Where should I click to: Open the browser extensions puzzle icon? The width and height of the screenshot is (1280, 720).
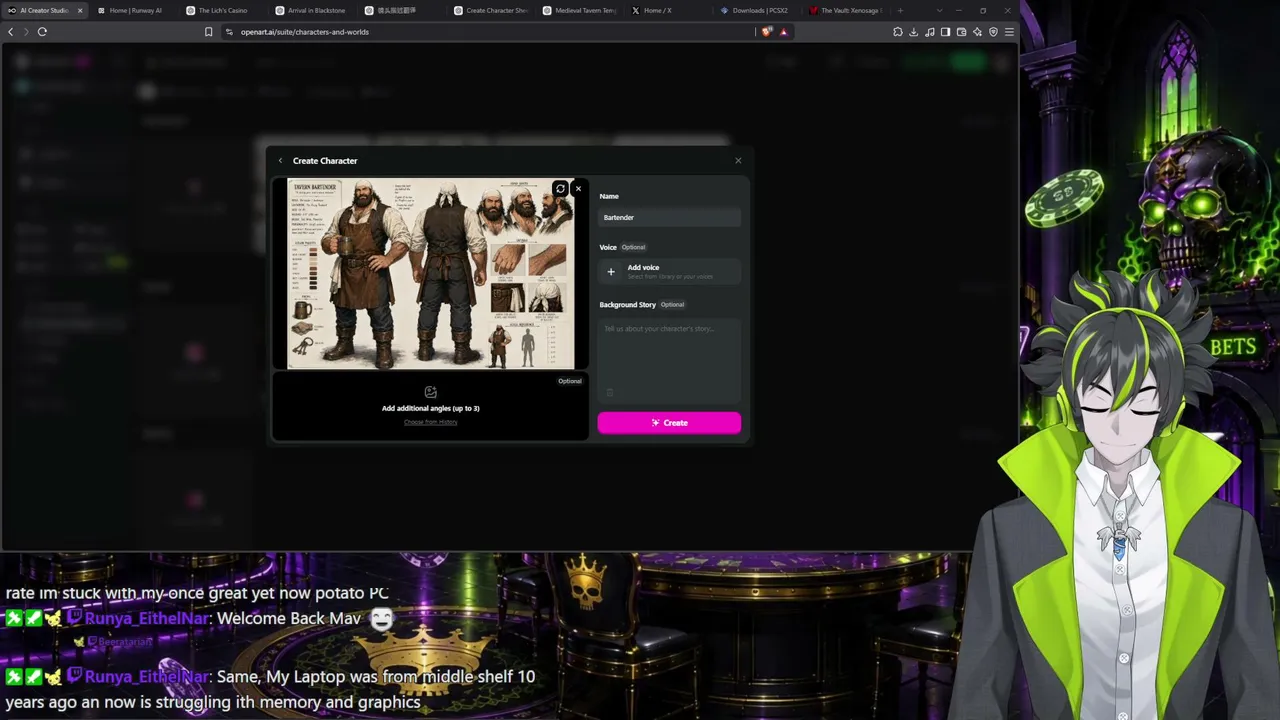tap(897, 32)
